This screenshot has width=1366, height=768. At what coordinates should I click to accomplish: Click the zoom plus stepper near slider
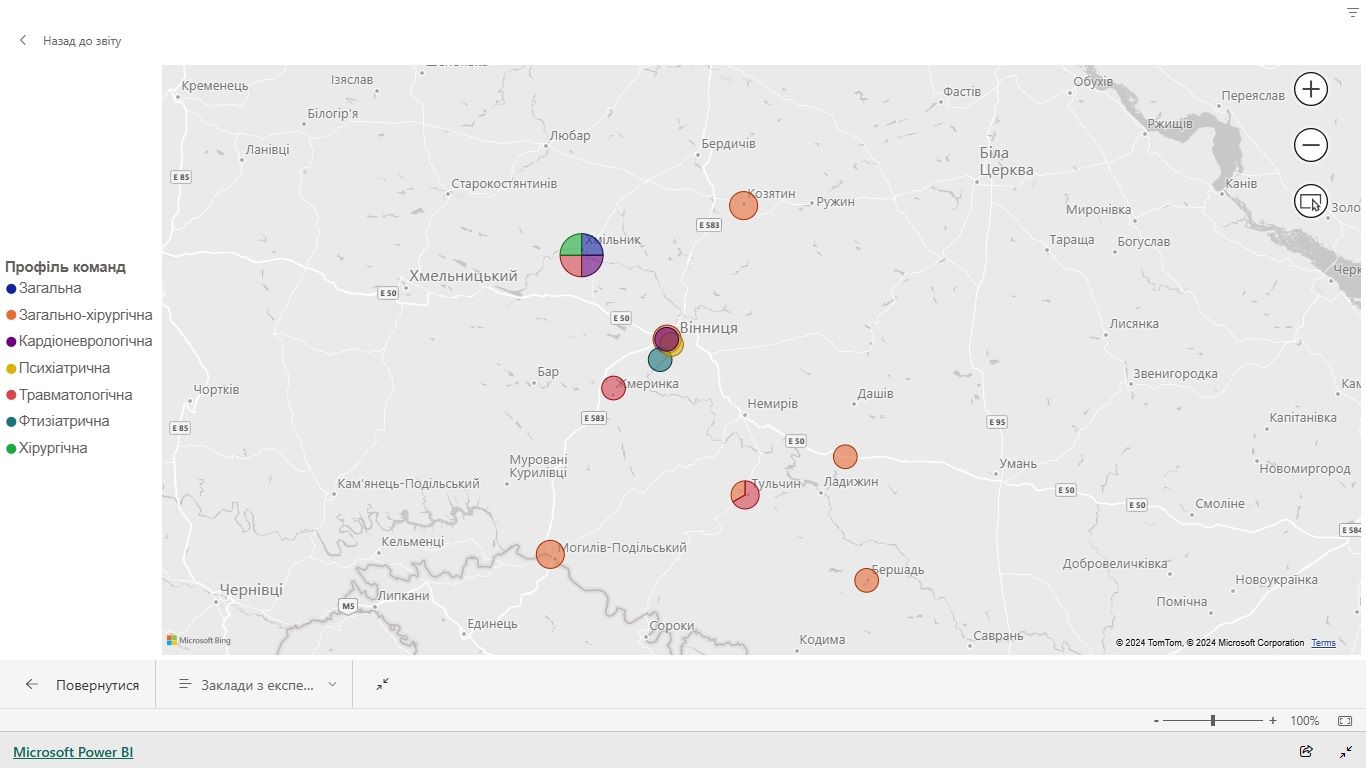click(x=1273, y=721)
